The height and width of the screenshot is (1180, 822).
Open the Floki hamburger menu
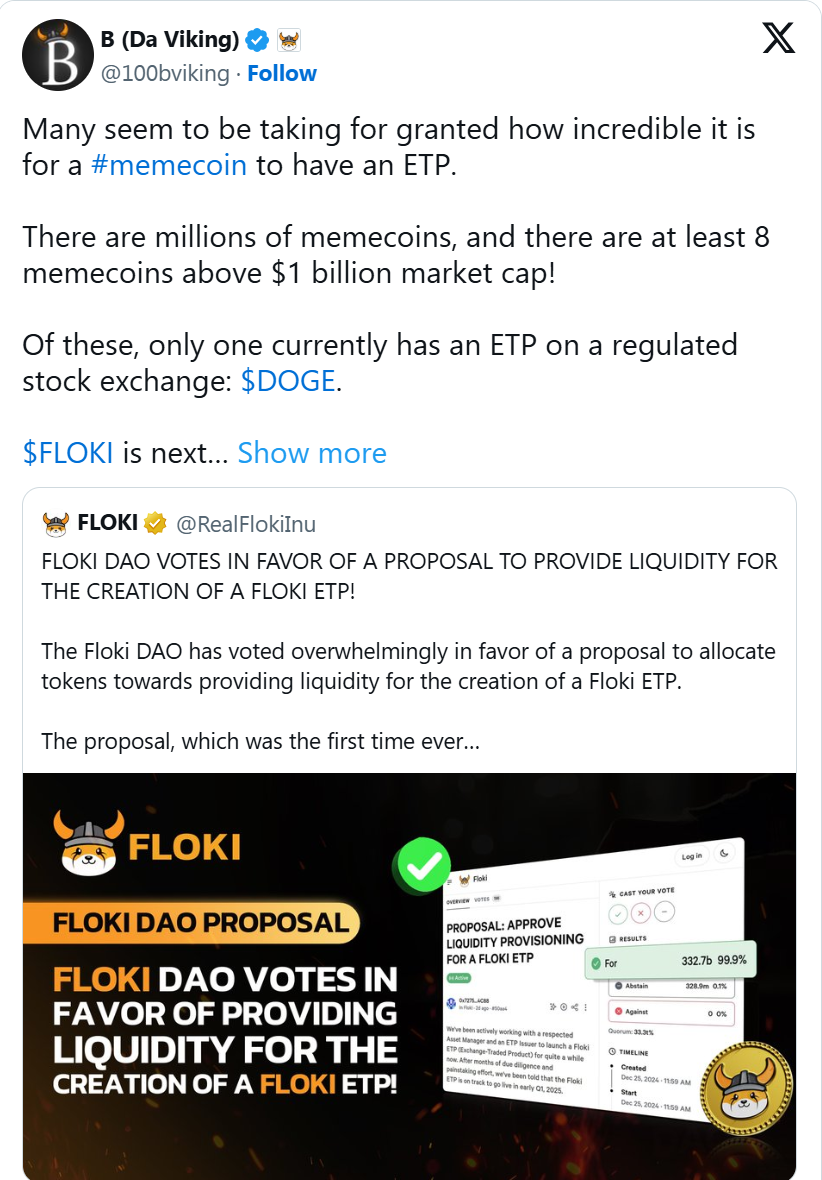pos(449,879)
